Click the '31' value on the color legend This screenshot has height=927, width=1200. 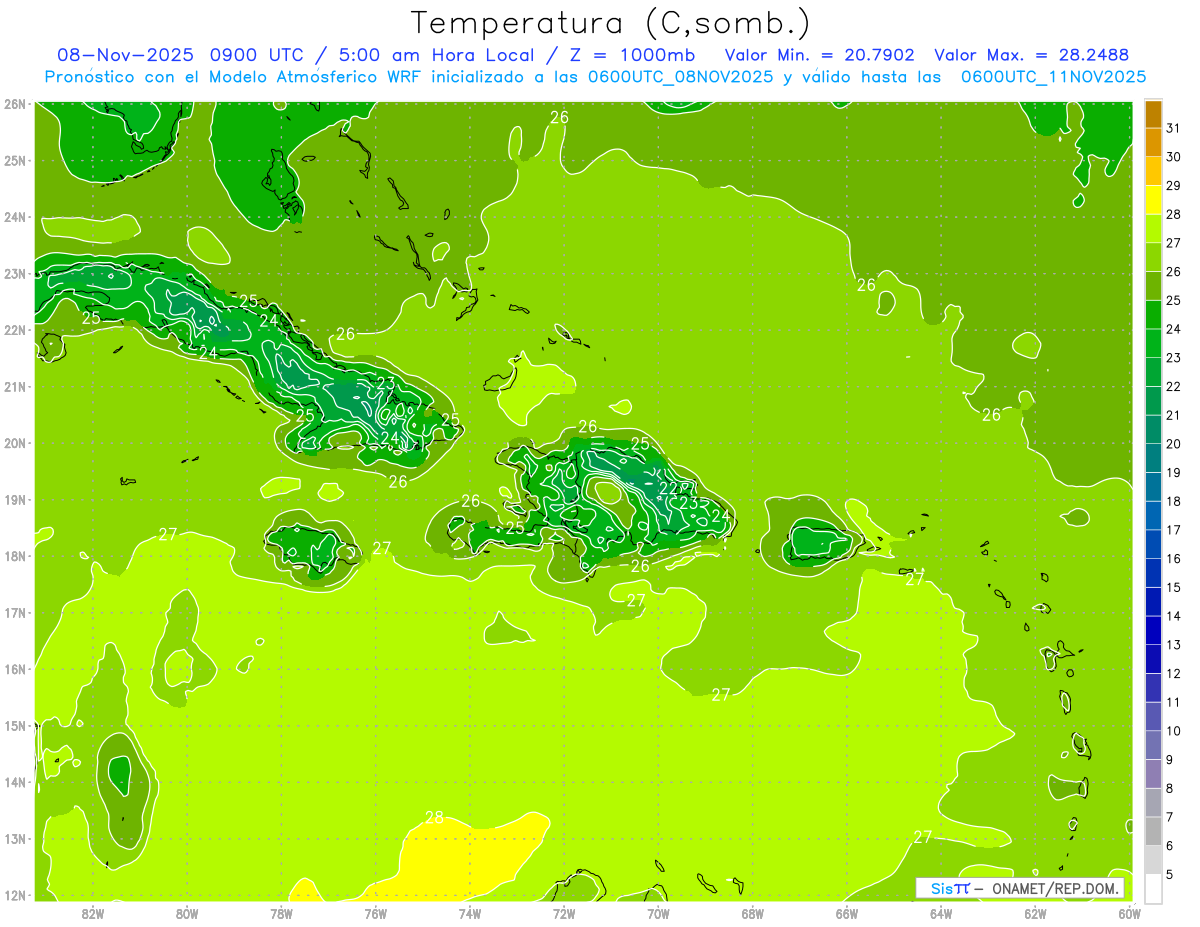click(x=1174, y=128)
